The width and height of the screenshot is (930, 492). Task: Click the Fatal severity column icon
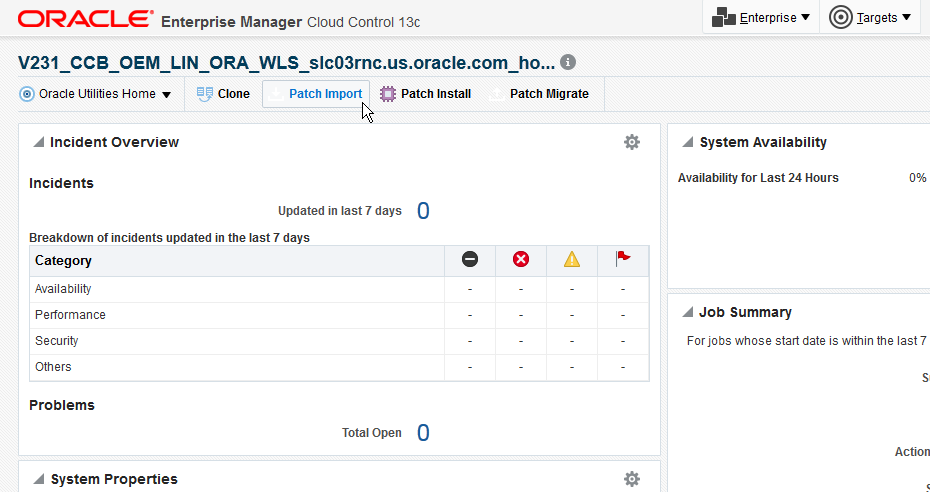coord(470,259)
